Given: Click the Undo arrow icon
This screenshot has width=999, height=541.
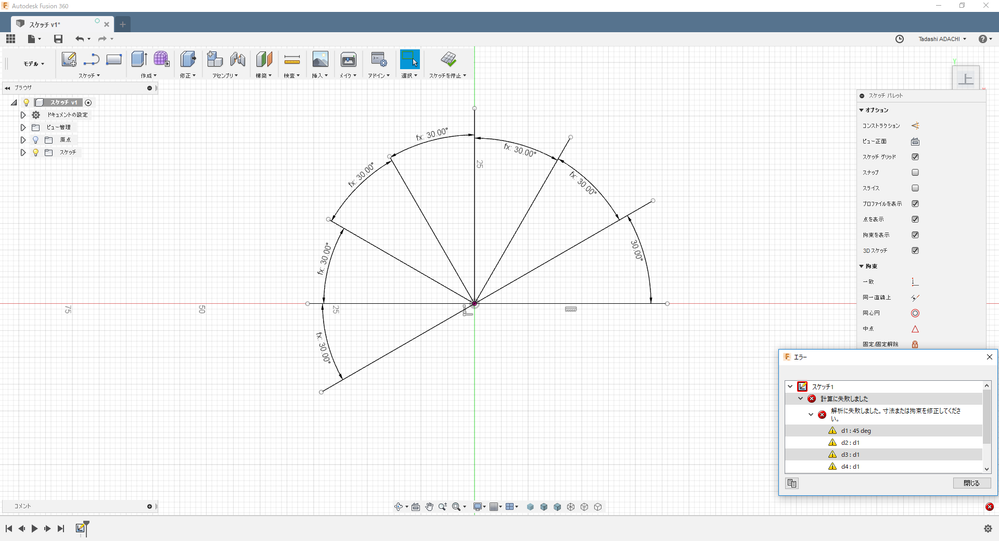Looking at the screenshot, I should [x=79, y=39].
